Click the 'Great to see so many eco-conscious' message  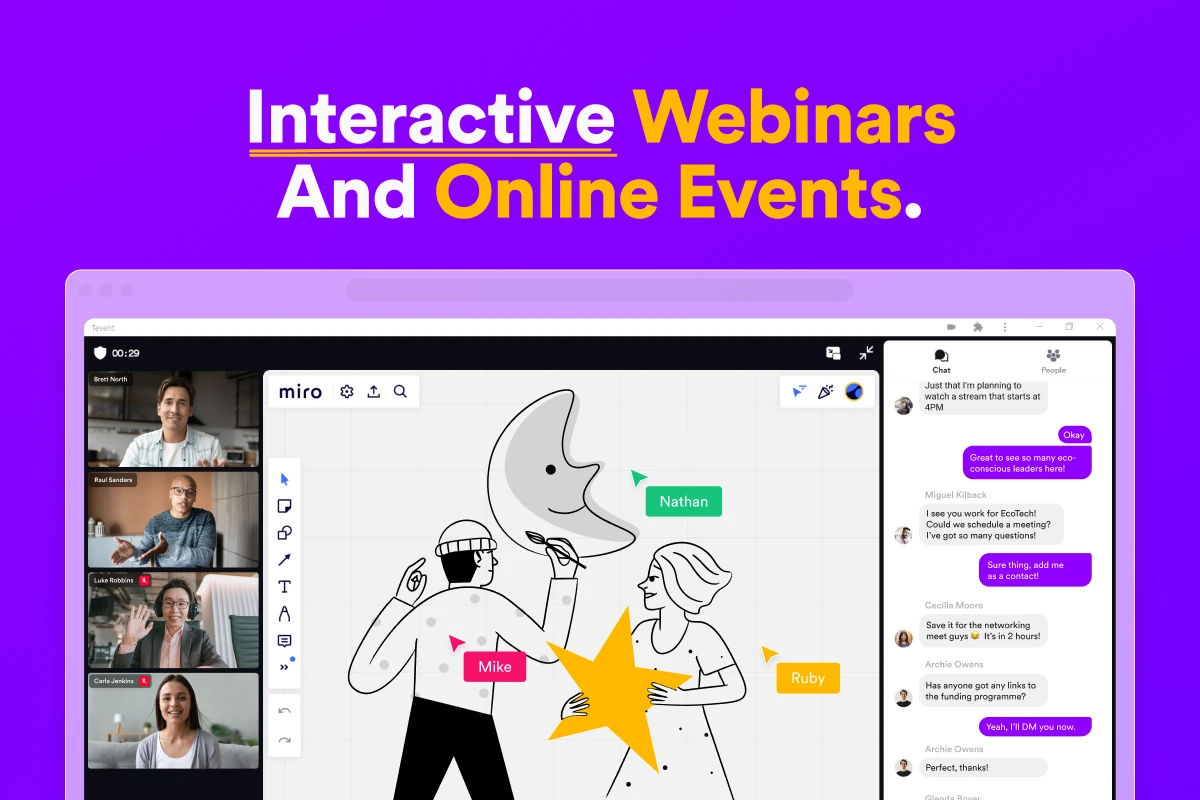1027,462
